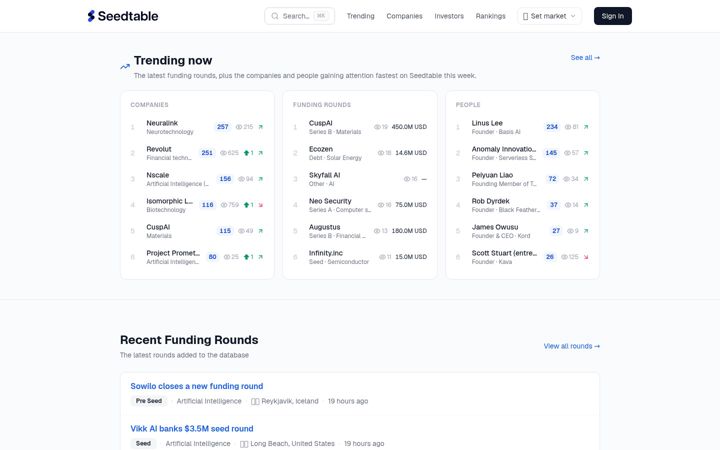Open the Anomaly Innovations person row
The image size is (720, 450).
coord(523,153)
